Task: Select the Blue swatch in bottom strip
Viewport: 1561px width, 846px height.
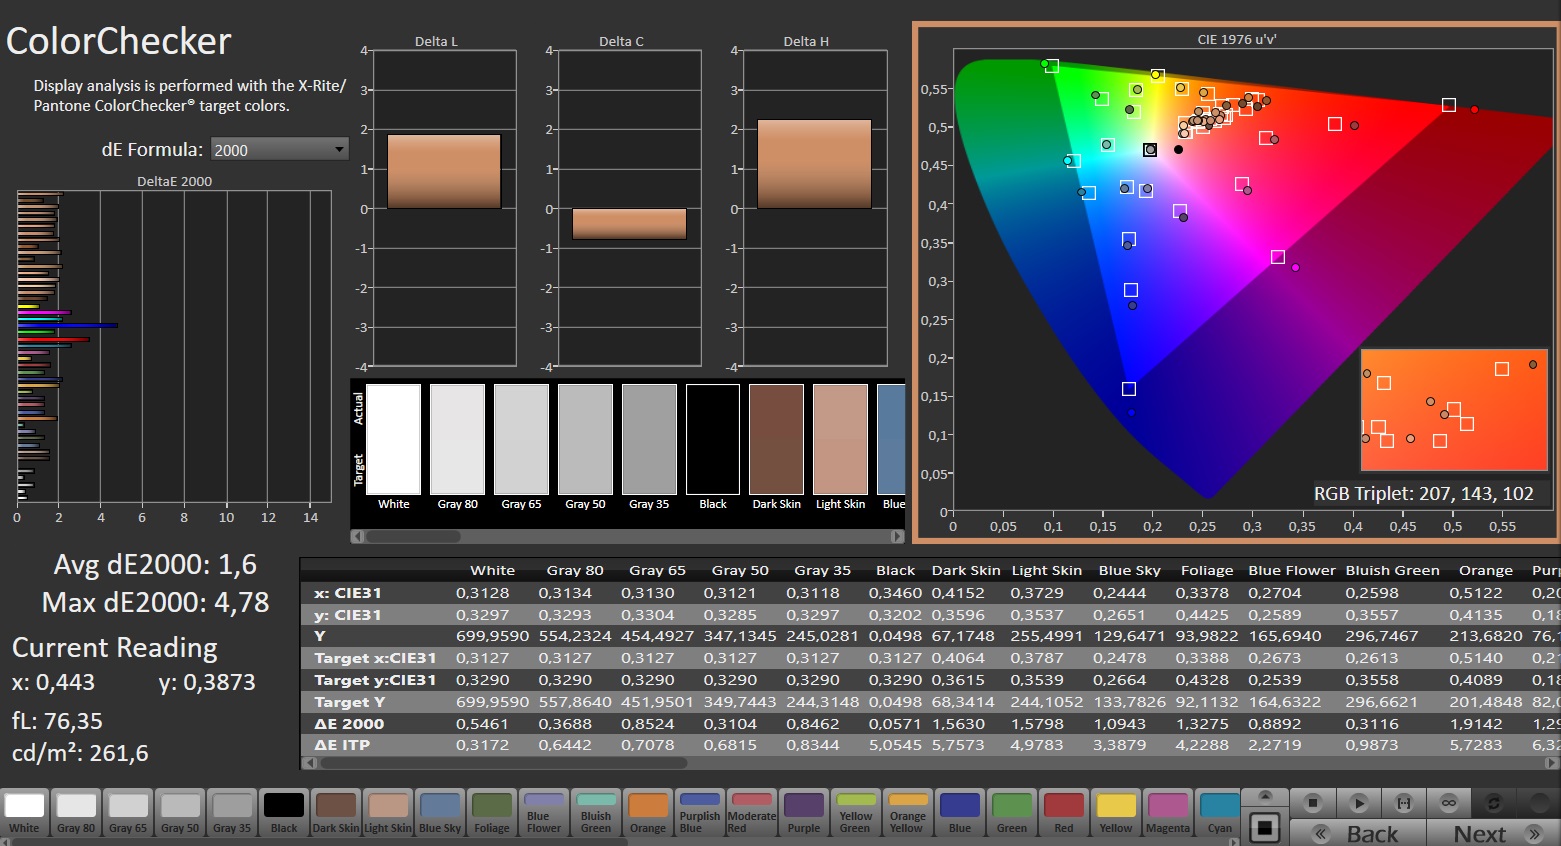Action: (960, 813)
